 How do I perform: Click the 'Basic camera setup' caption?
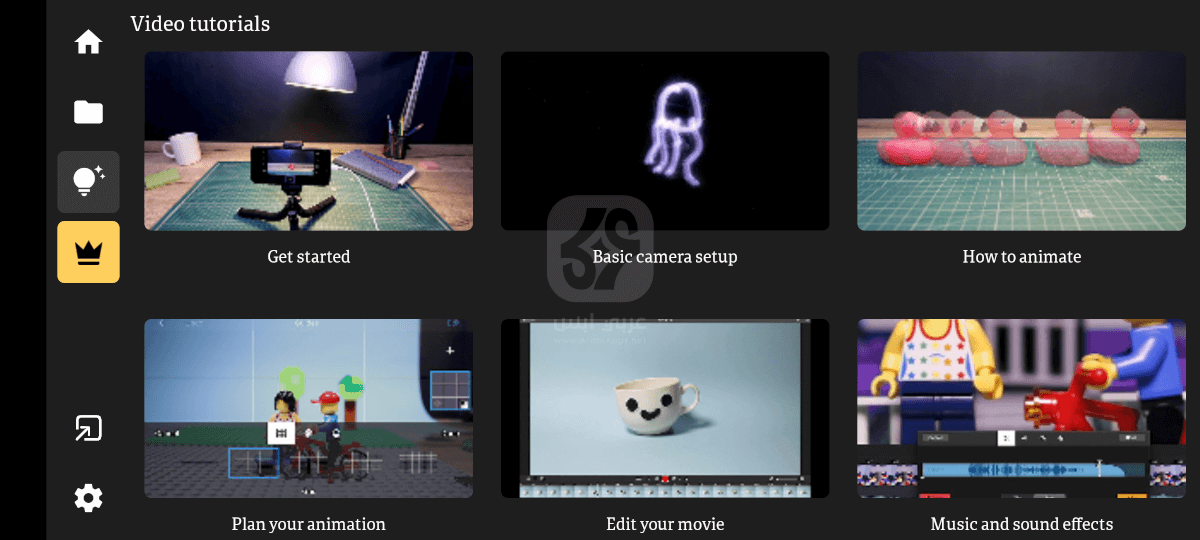click(x=665, y=257)
